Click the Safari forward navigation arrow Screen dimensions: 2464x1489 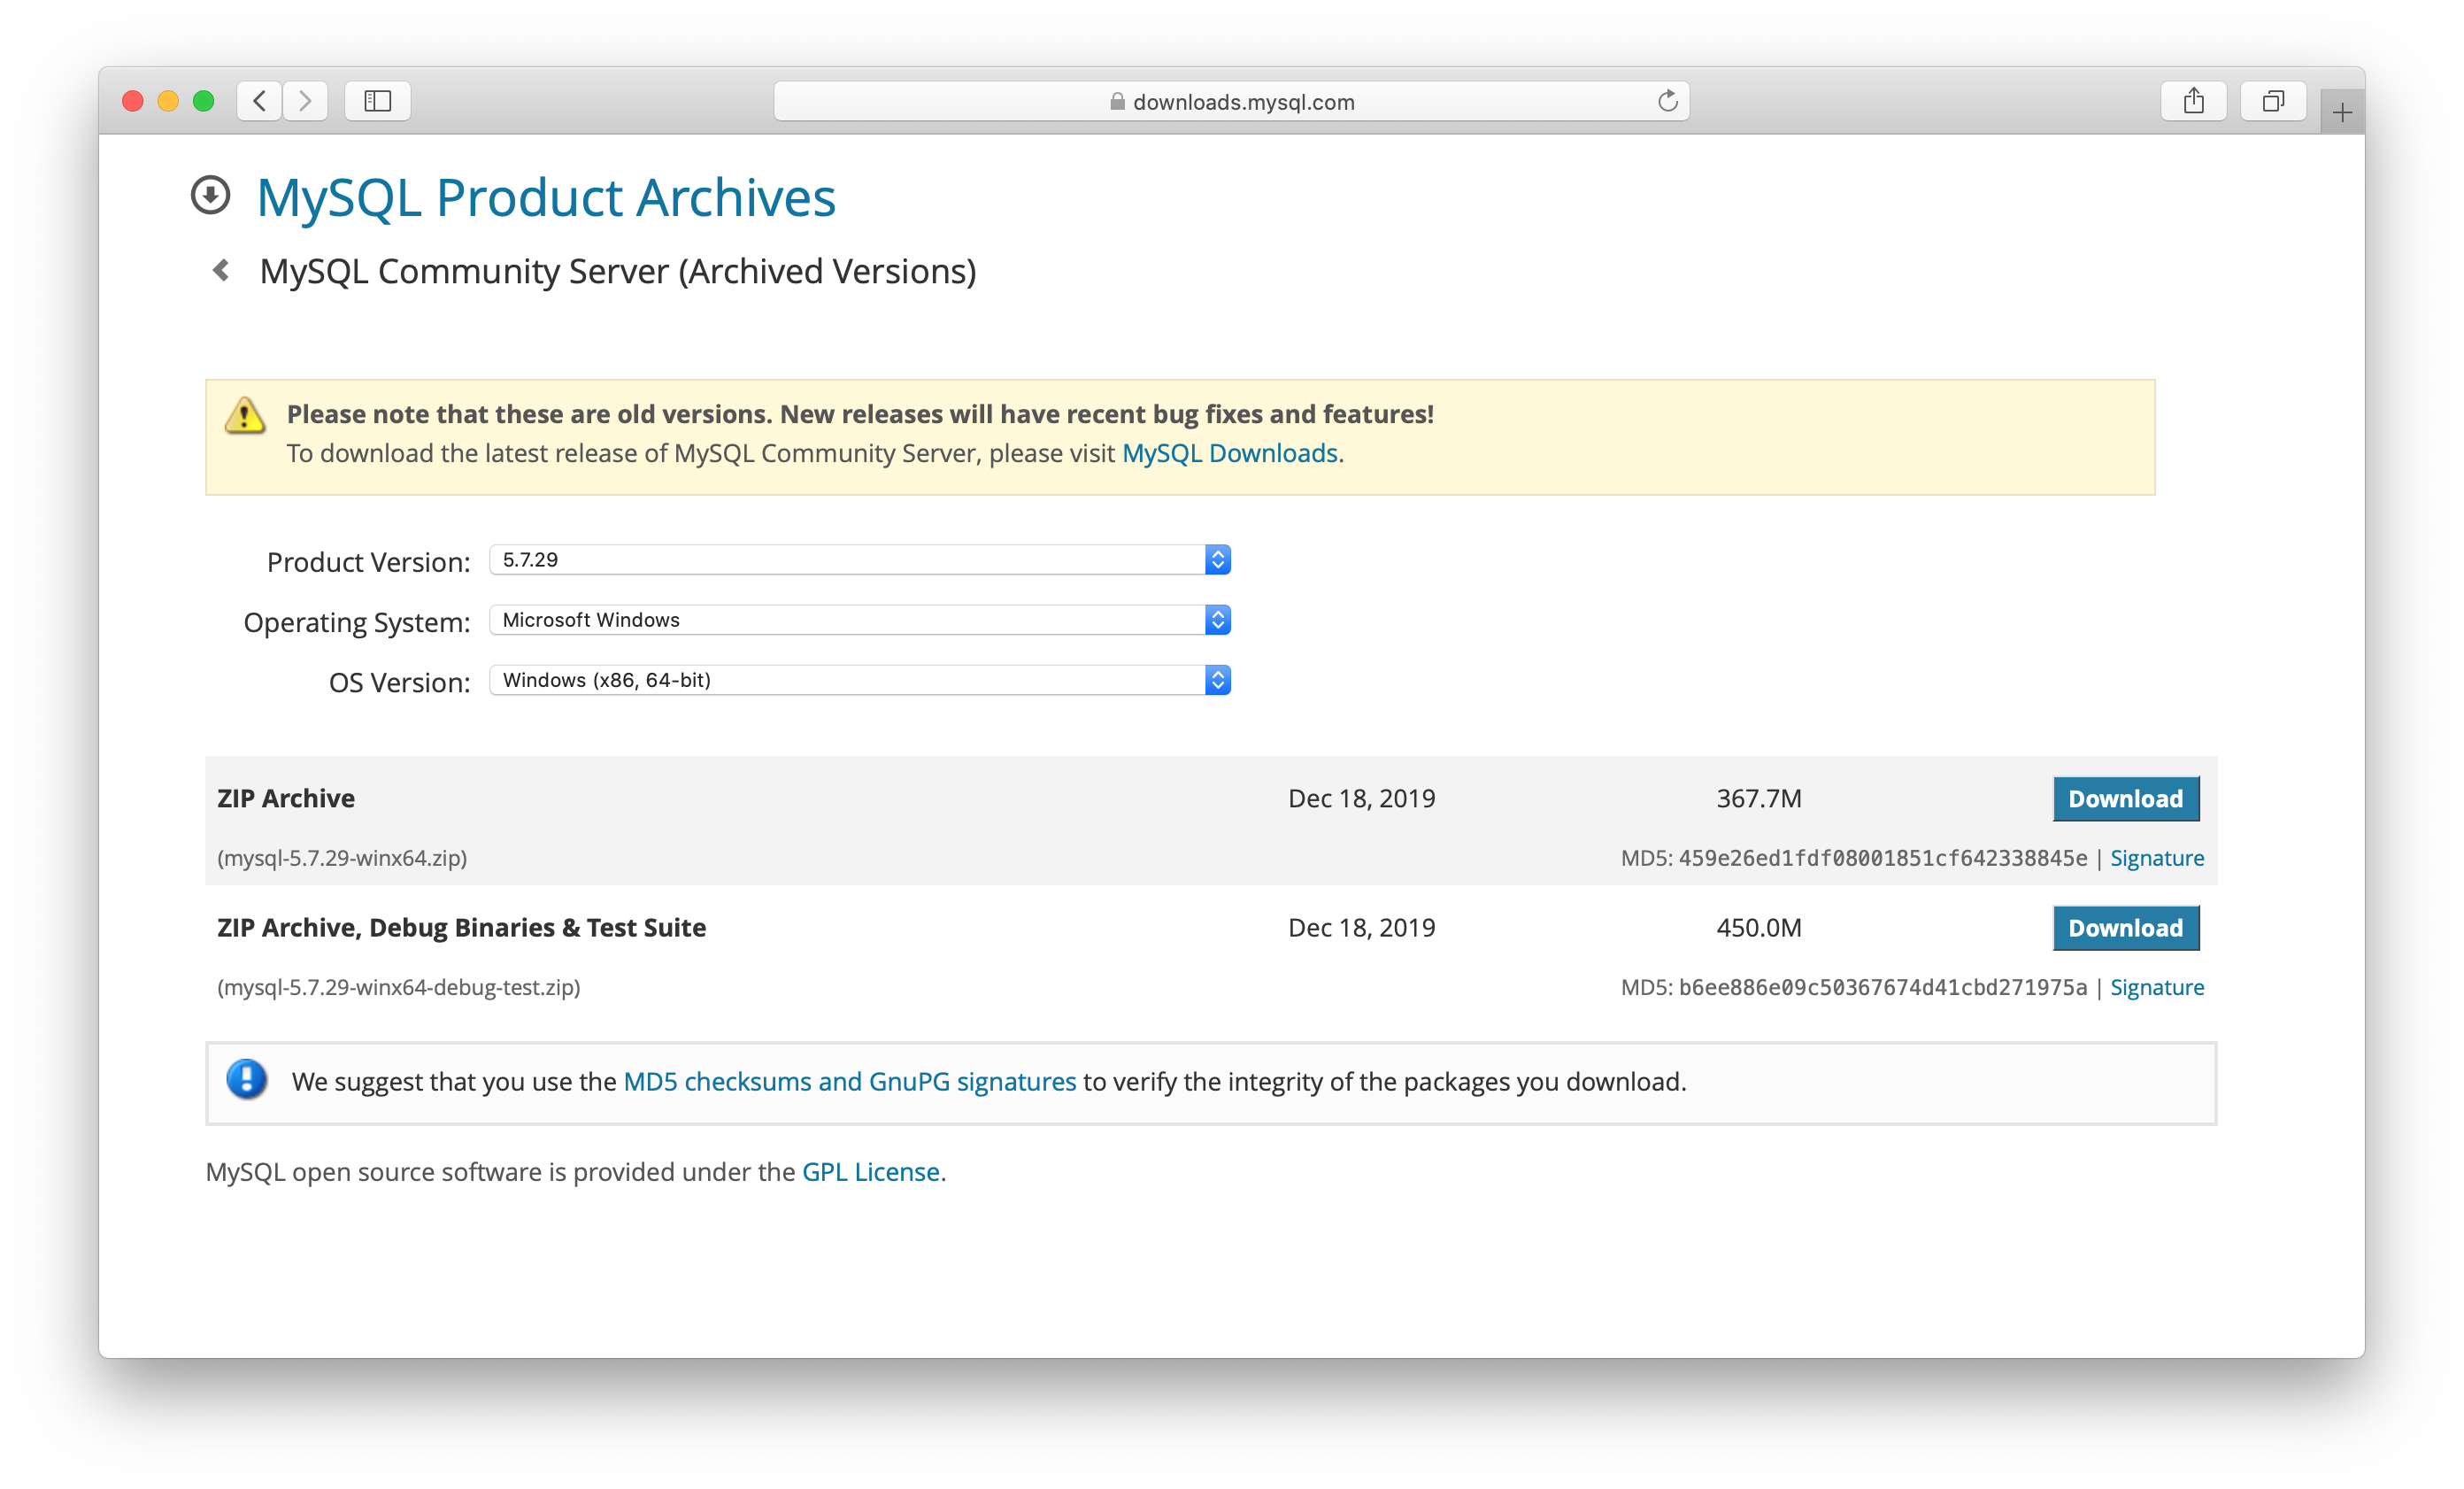305,101
